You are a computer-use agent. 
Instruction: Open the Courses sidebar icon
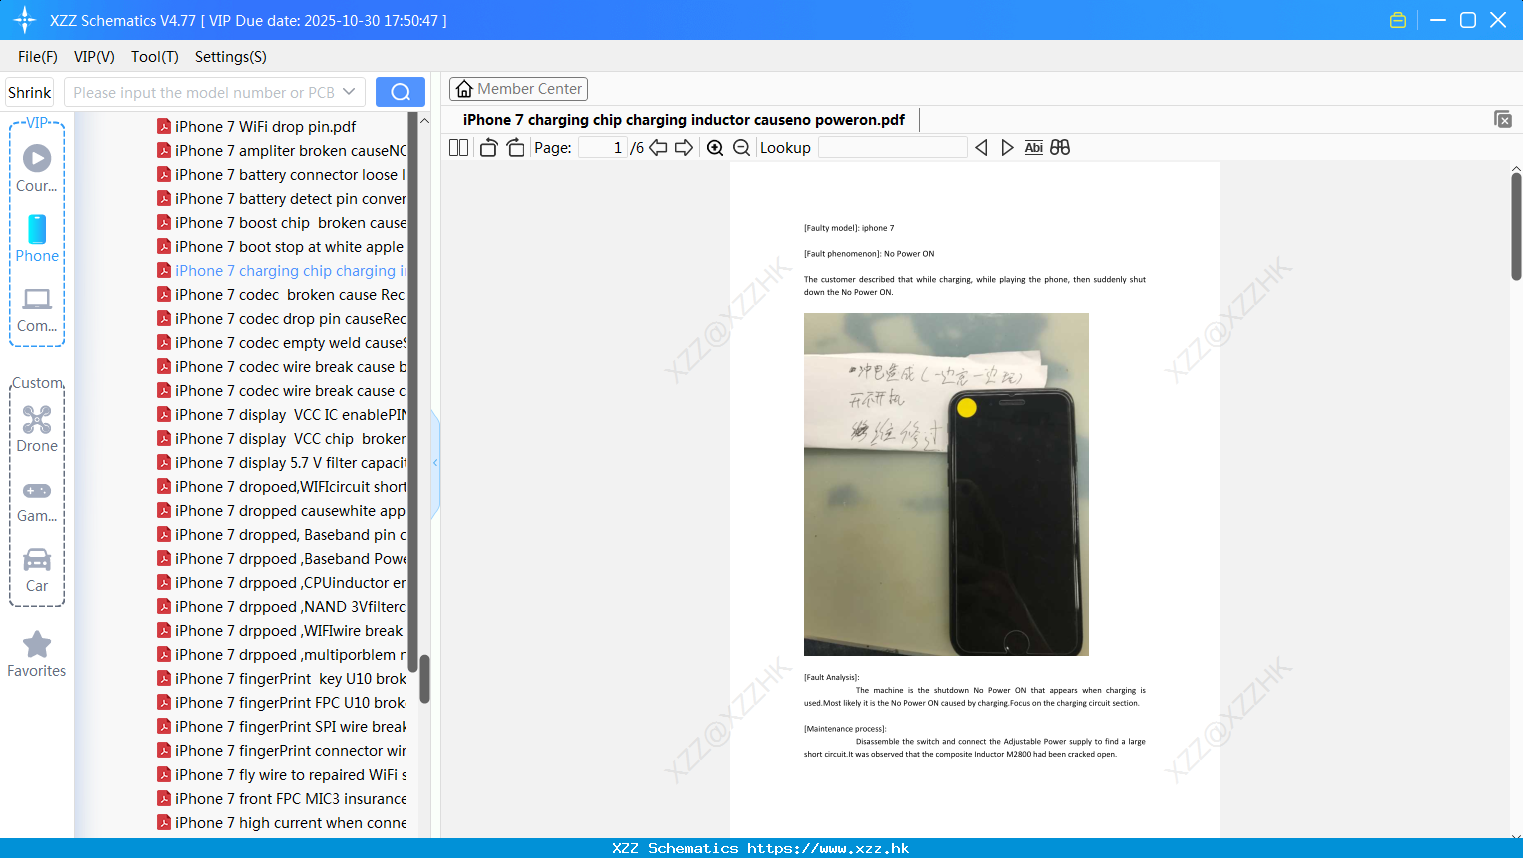(37, 168)
